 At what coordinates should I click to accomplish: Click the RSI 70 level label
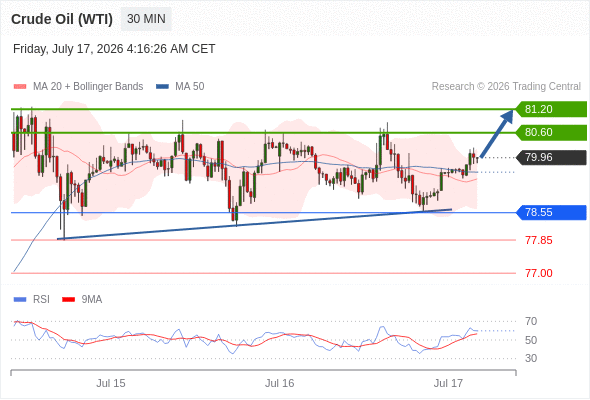click(x=531, y=321)
